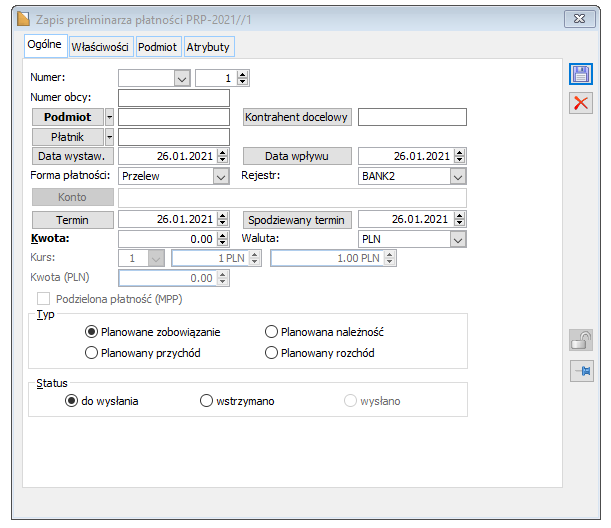Click the Kwota (PLN) spinner
The height and width of the screenshot is (528, 611).
click(223, 278)
